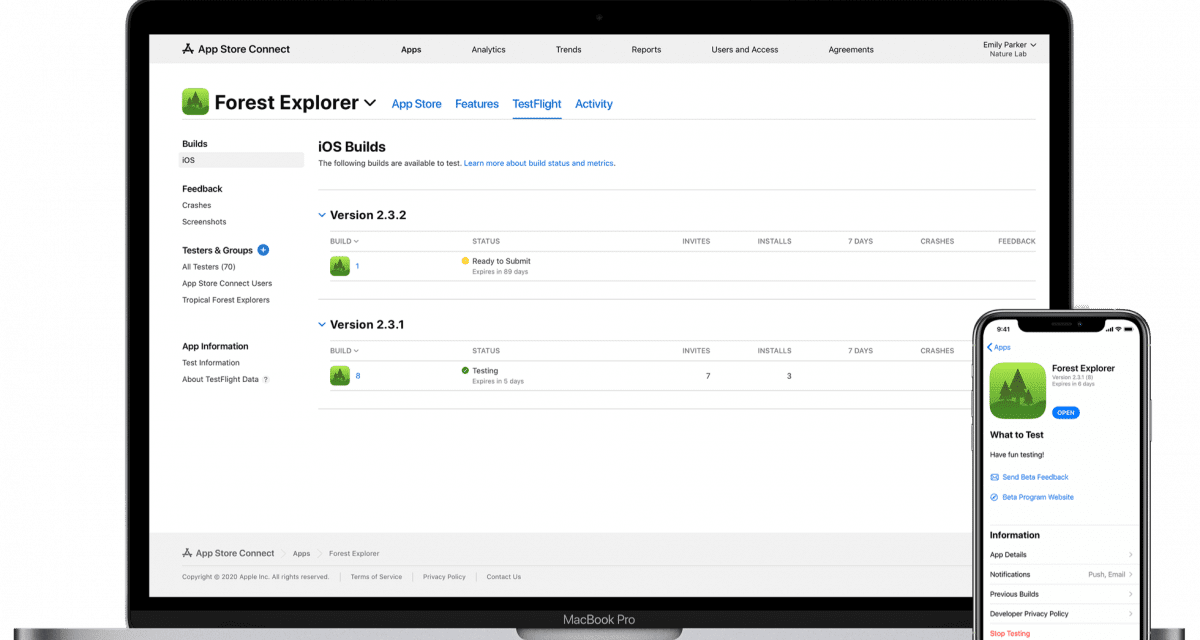Image resolution: width=1200 pixels, height=640 pixels.
Task: Tap the Beta Program Website compass icon
Action: [994, 497]
